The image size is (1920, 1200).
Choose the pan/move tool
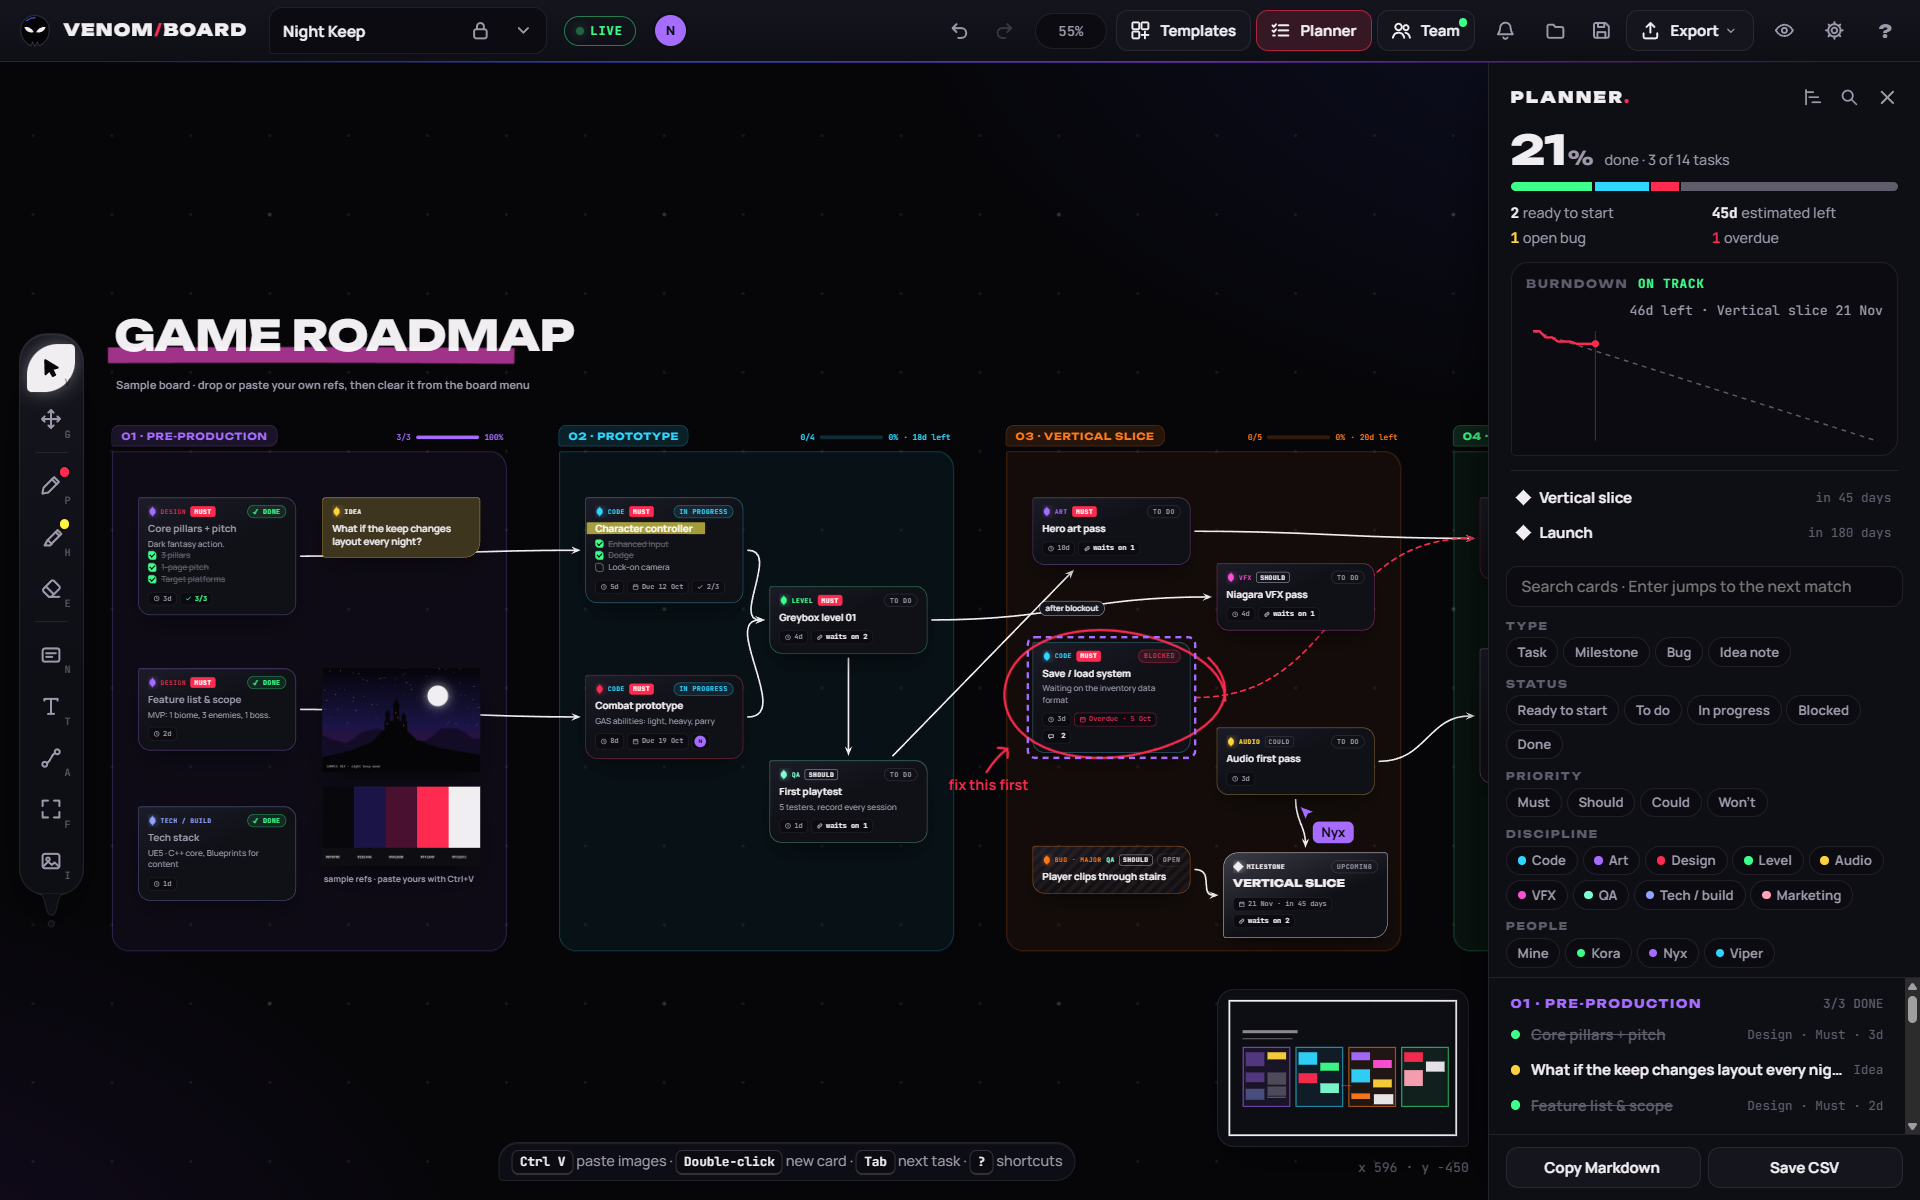tap(51, 419)
